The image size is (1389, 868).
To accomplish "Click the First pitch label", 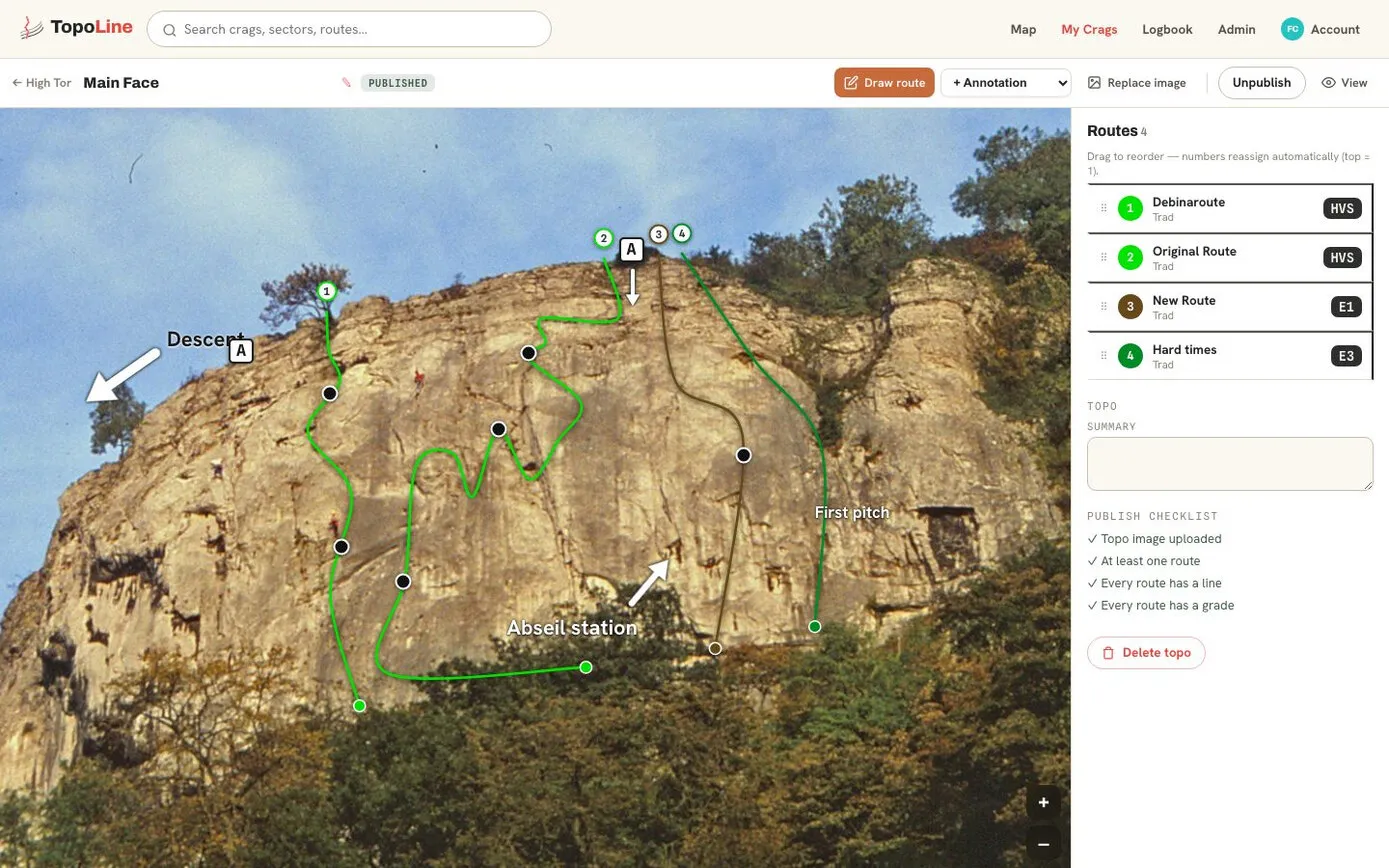I will click(852, 512).
